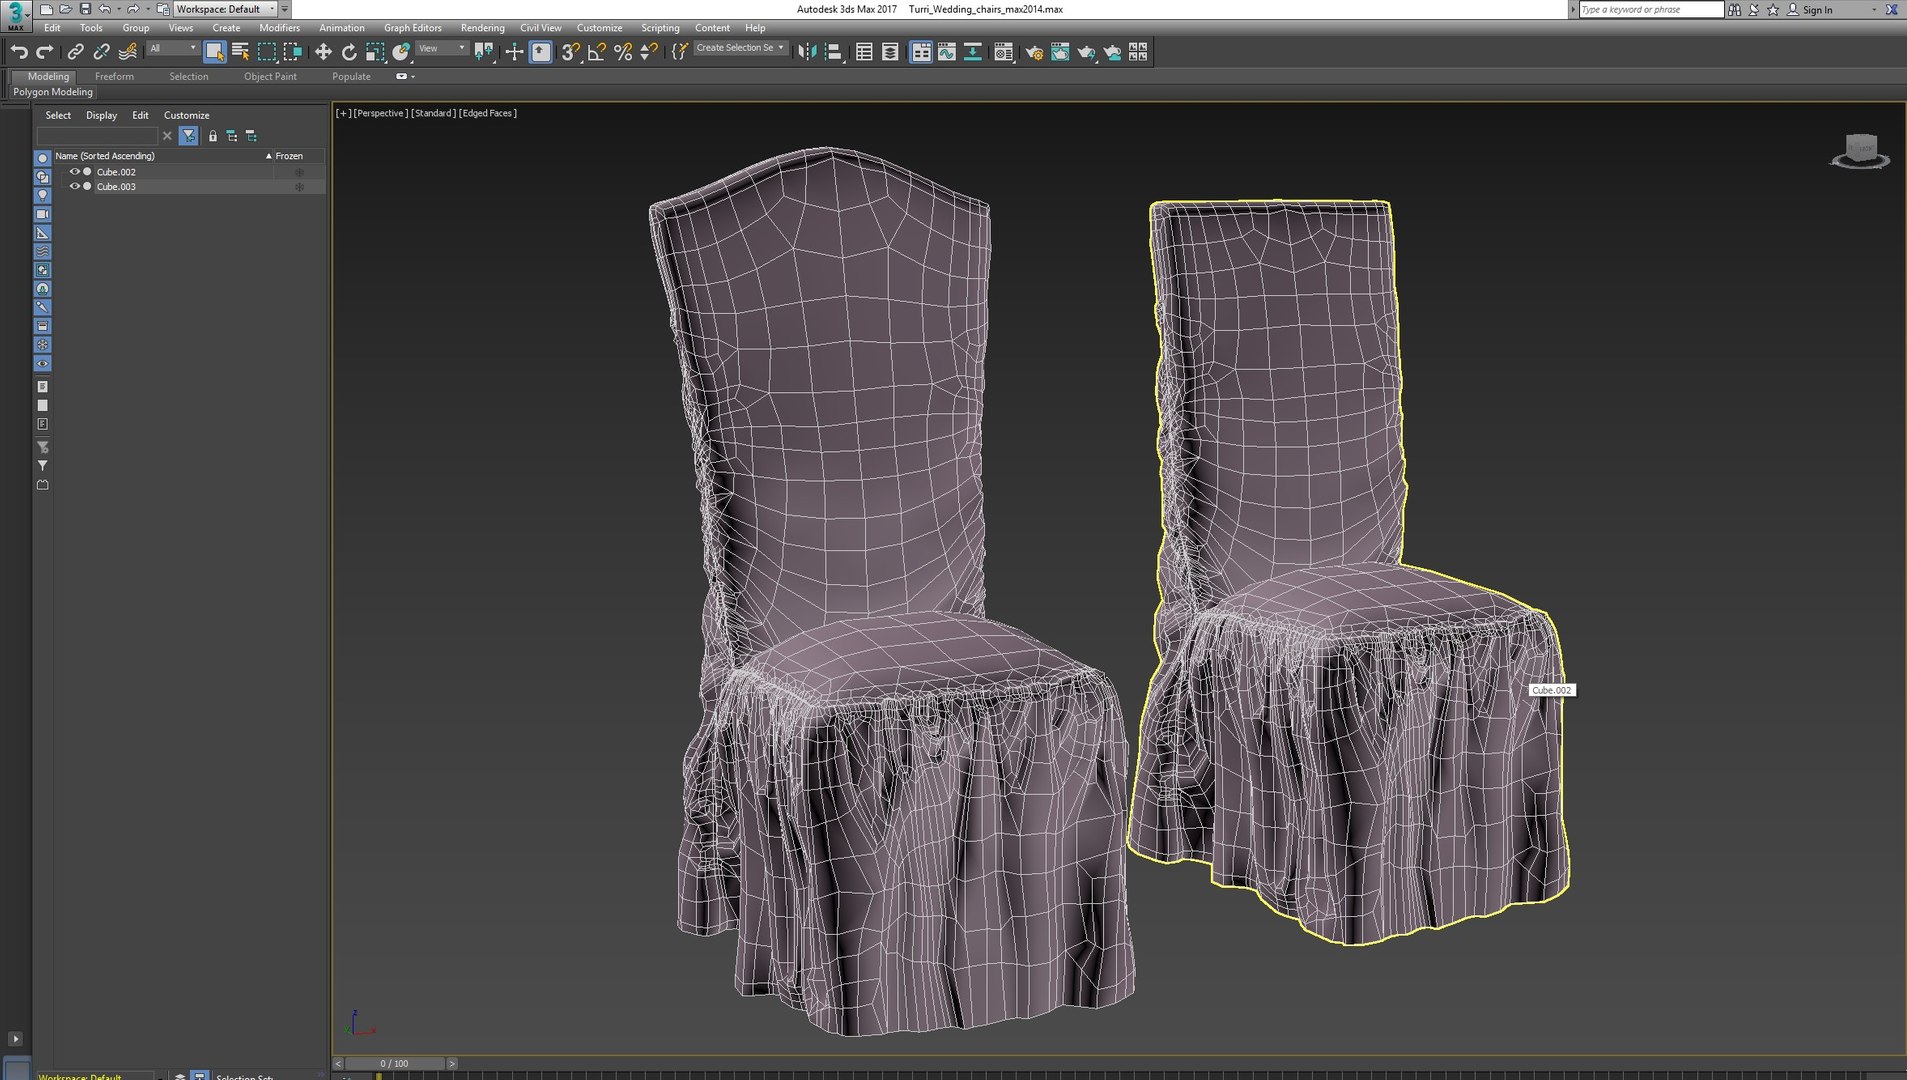
Task: Toggle Window/Crossing selection mode
Action: coord(293,52)
